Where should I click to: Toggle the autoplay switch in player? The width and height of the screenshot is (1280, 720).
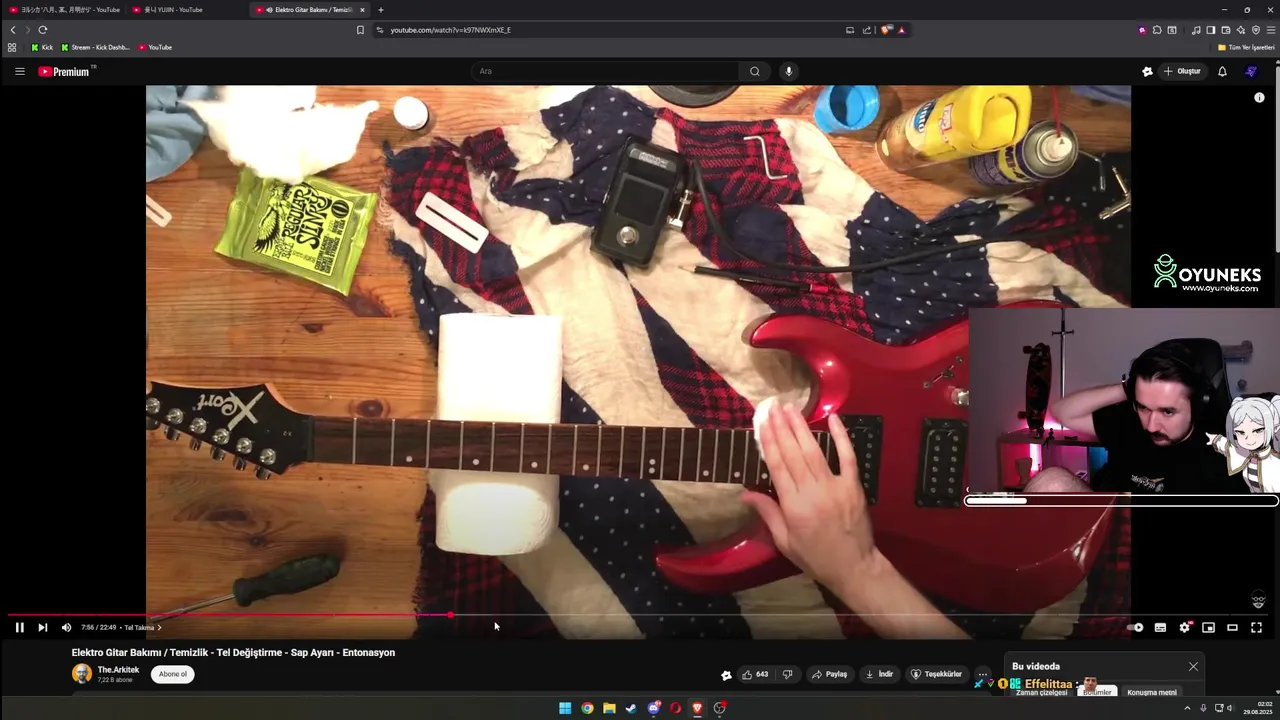[1135, 627]
